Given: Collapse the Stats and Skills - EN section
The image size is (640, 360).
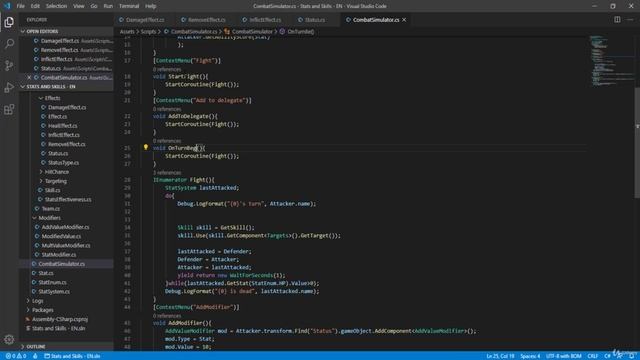Looking at the screenshot, I should coord(51,87).
